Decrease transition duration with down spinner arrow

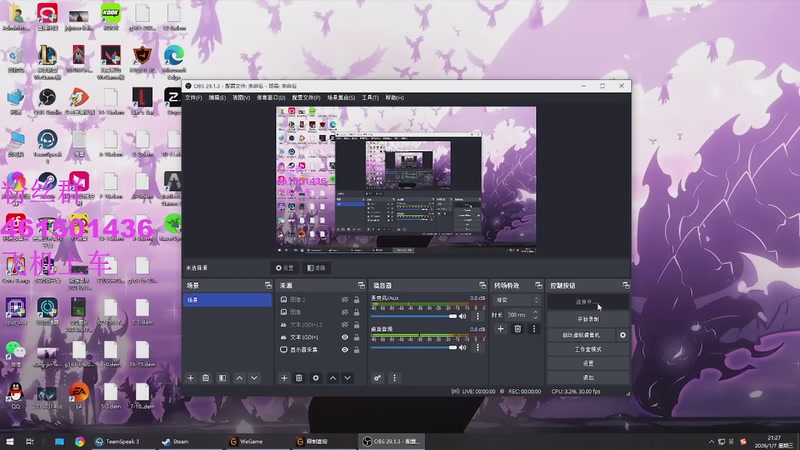[535, 317]
